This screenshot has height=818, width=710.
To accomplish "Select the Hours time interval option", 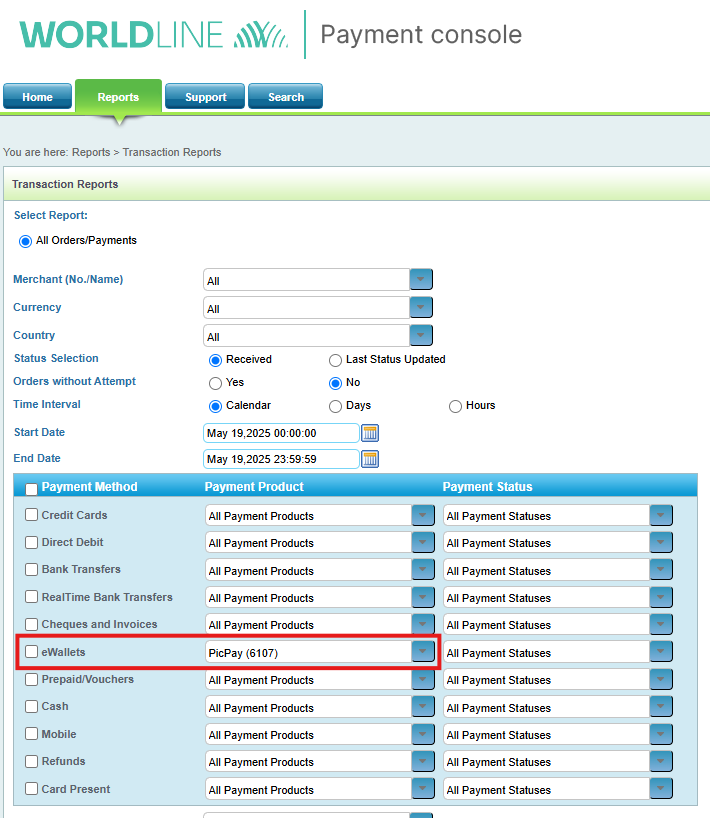I will coord(456,406).
